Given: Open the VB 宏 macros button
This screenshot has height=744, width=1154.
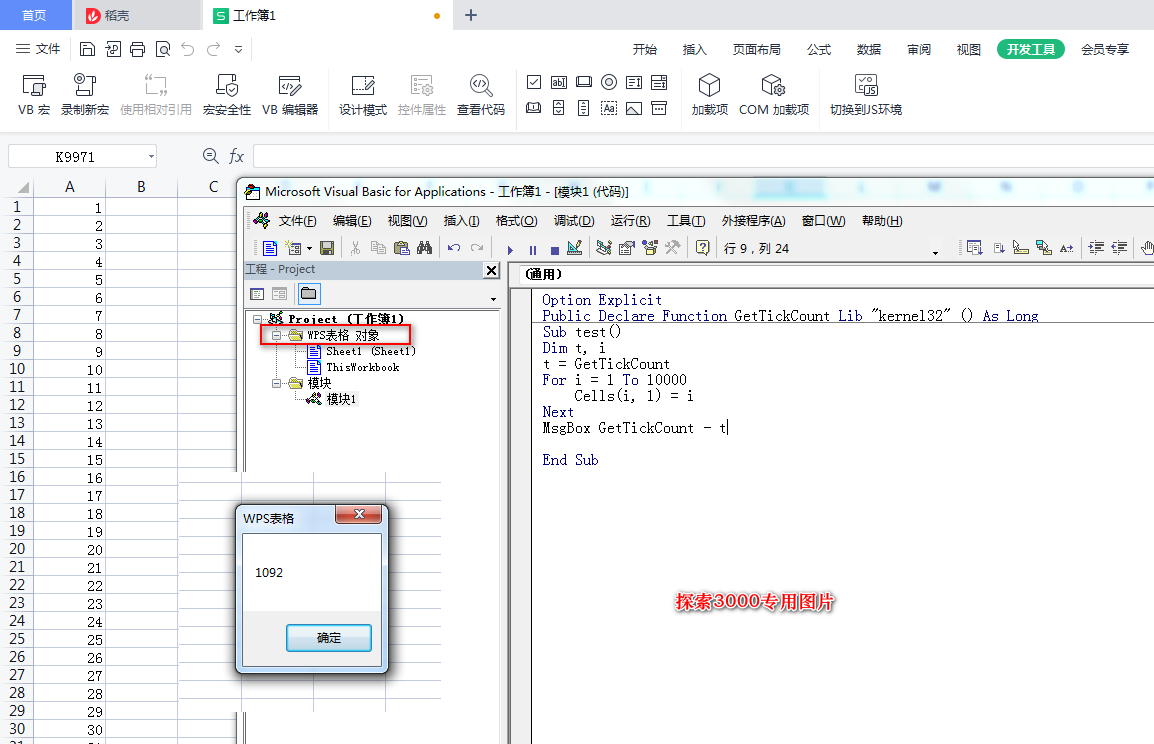Looking at the screenshot, I should pos(34,95).
